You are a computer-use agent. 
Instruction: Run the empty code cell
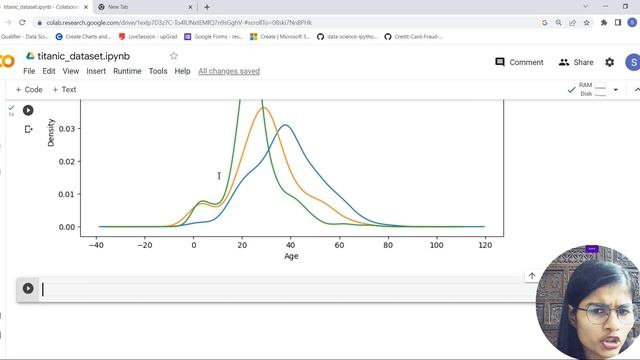[x=28, y=289]
